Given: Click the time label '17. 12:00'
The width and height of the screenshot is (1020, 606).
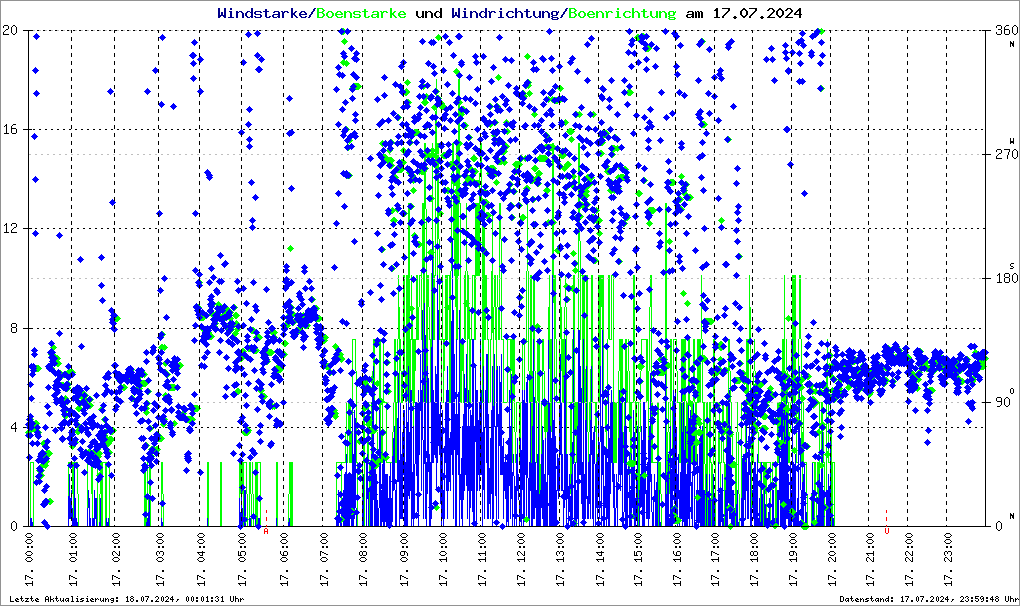Looking at the screenshot, I should click(x=522, y=559).
